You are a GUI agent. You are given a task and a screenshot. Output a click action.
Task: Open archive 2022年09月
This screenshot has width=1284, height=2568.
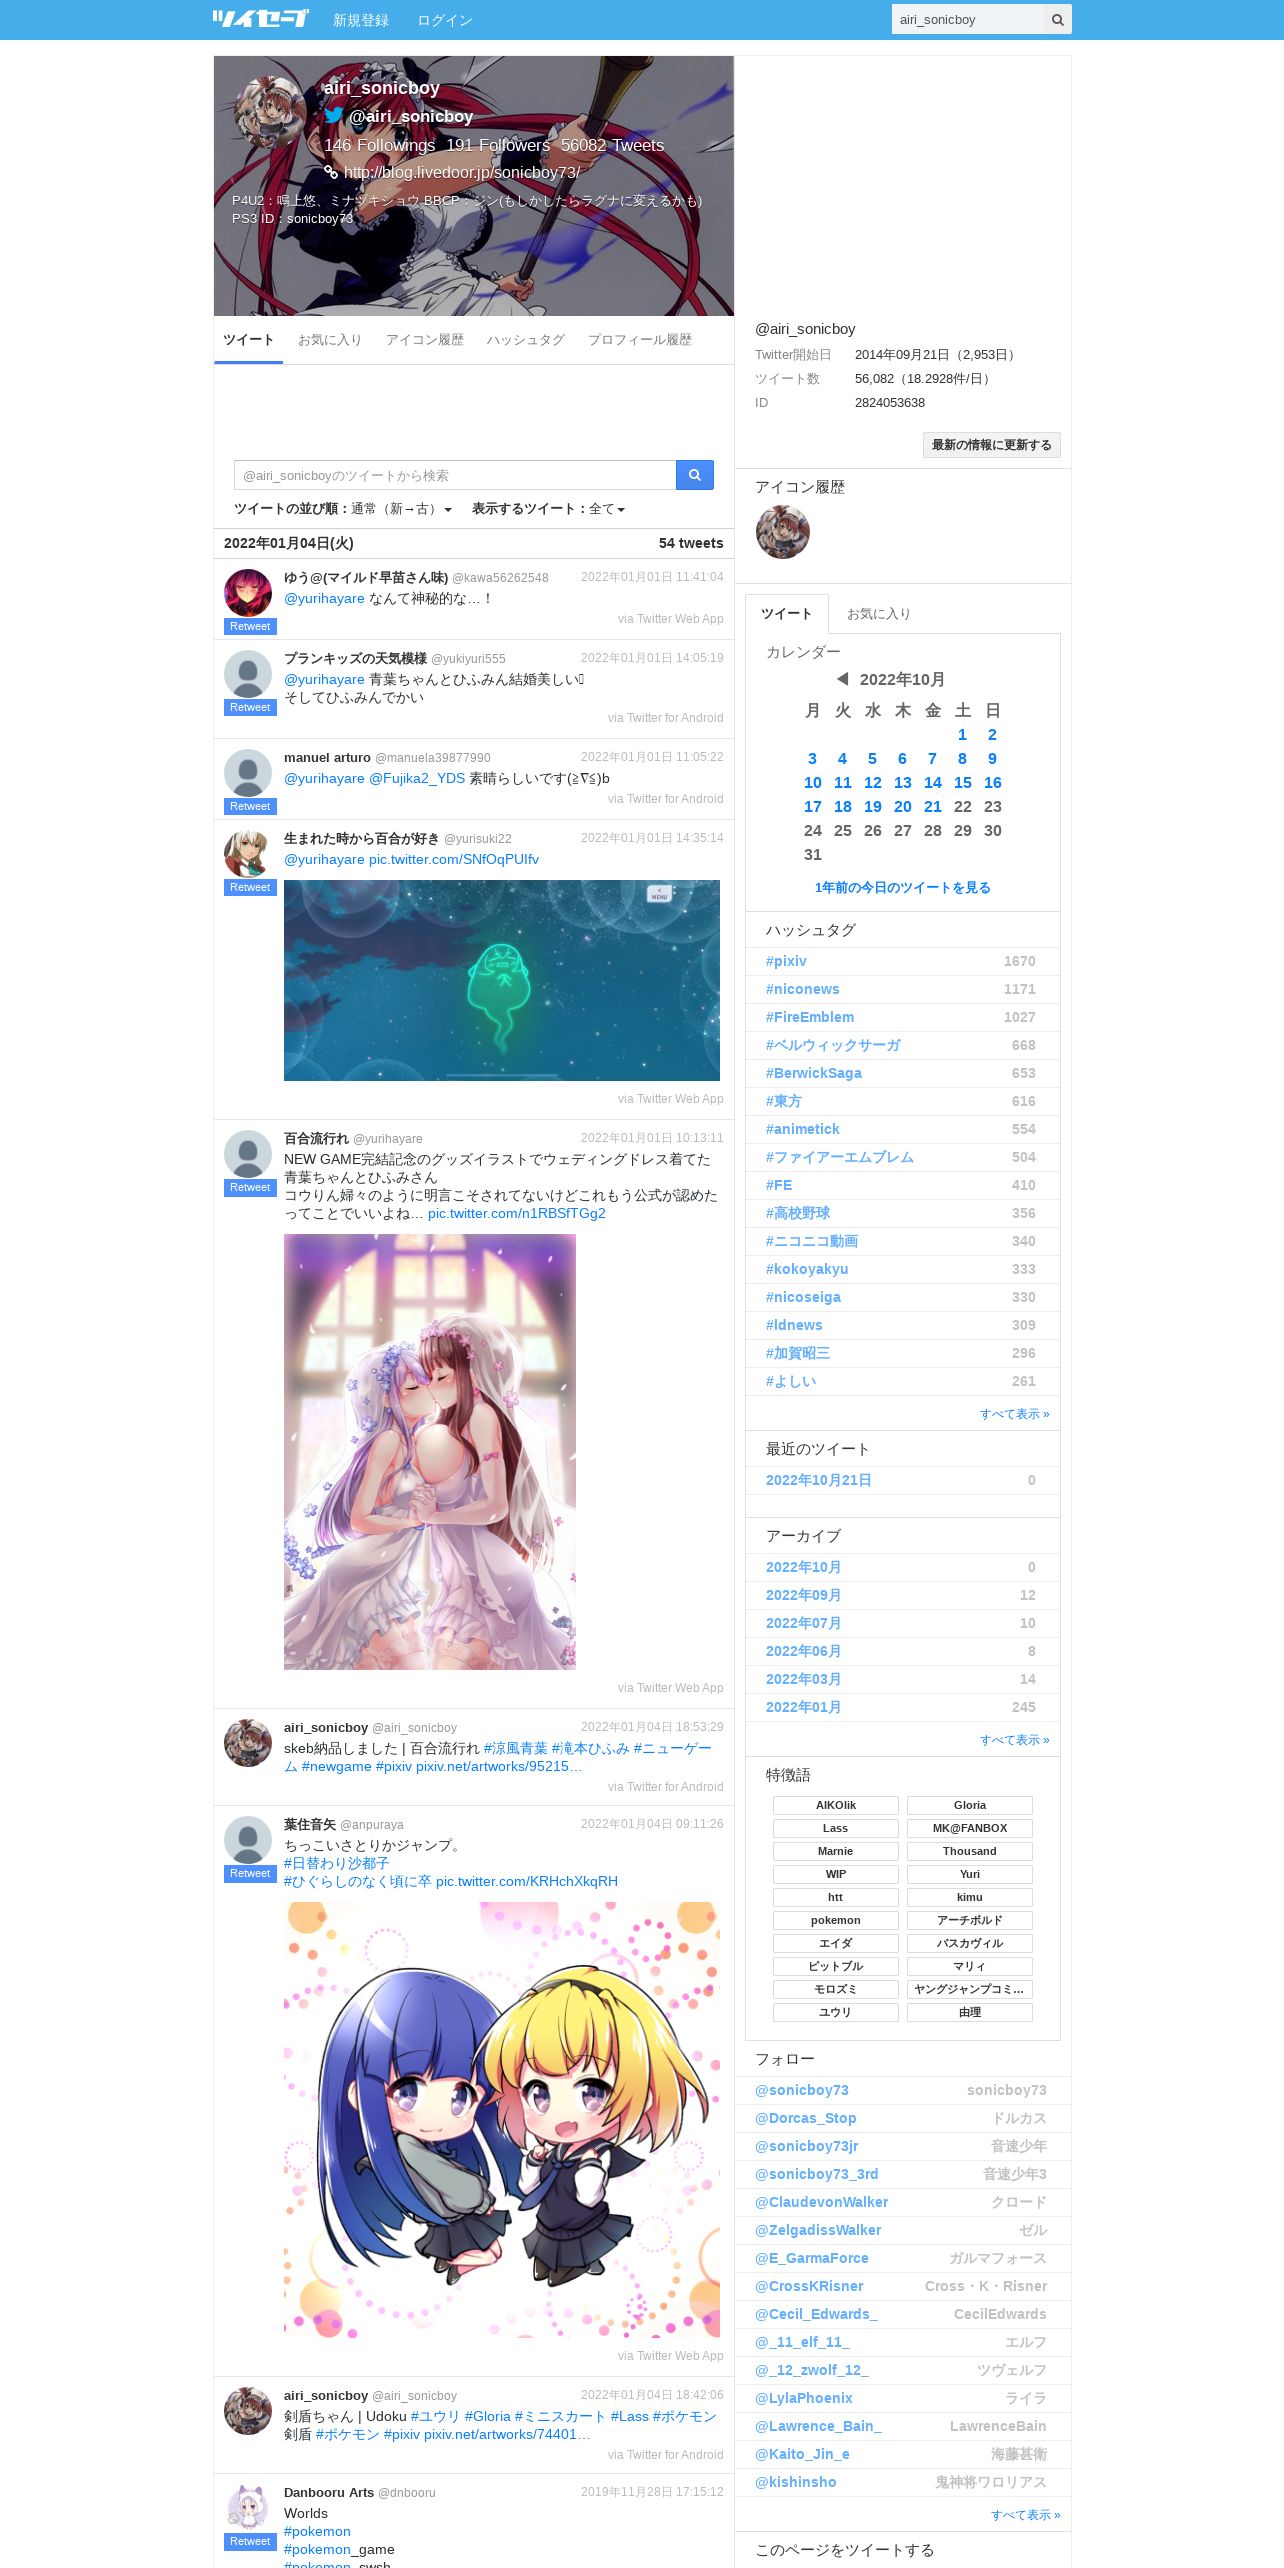click(x=803, y=1595)
